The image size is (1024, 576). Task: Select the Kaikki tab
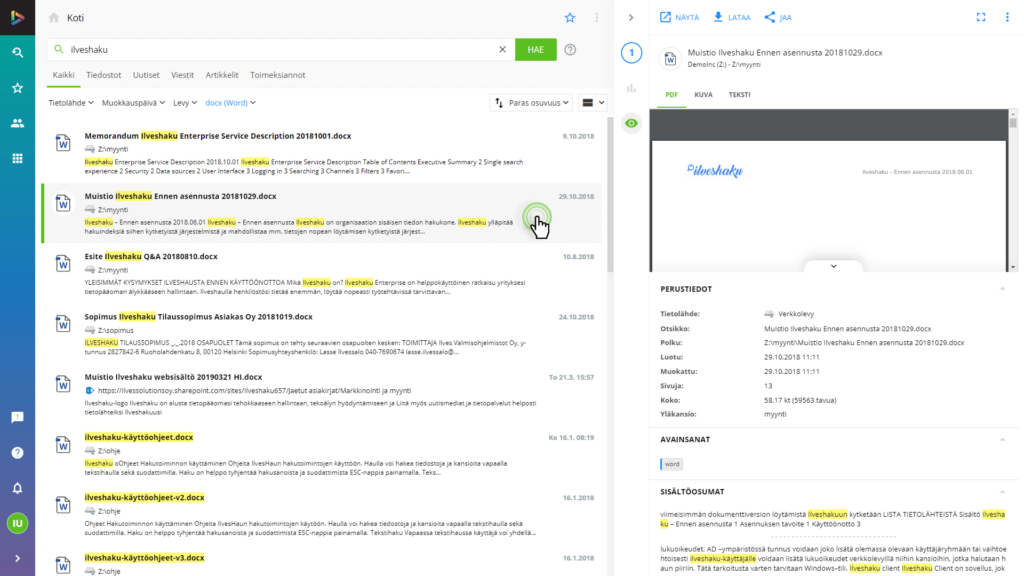(x=63, y=75)
